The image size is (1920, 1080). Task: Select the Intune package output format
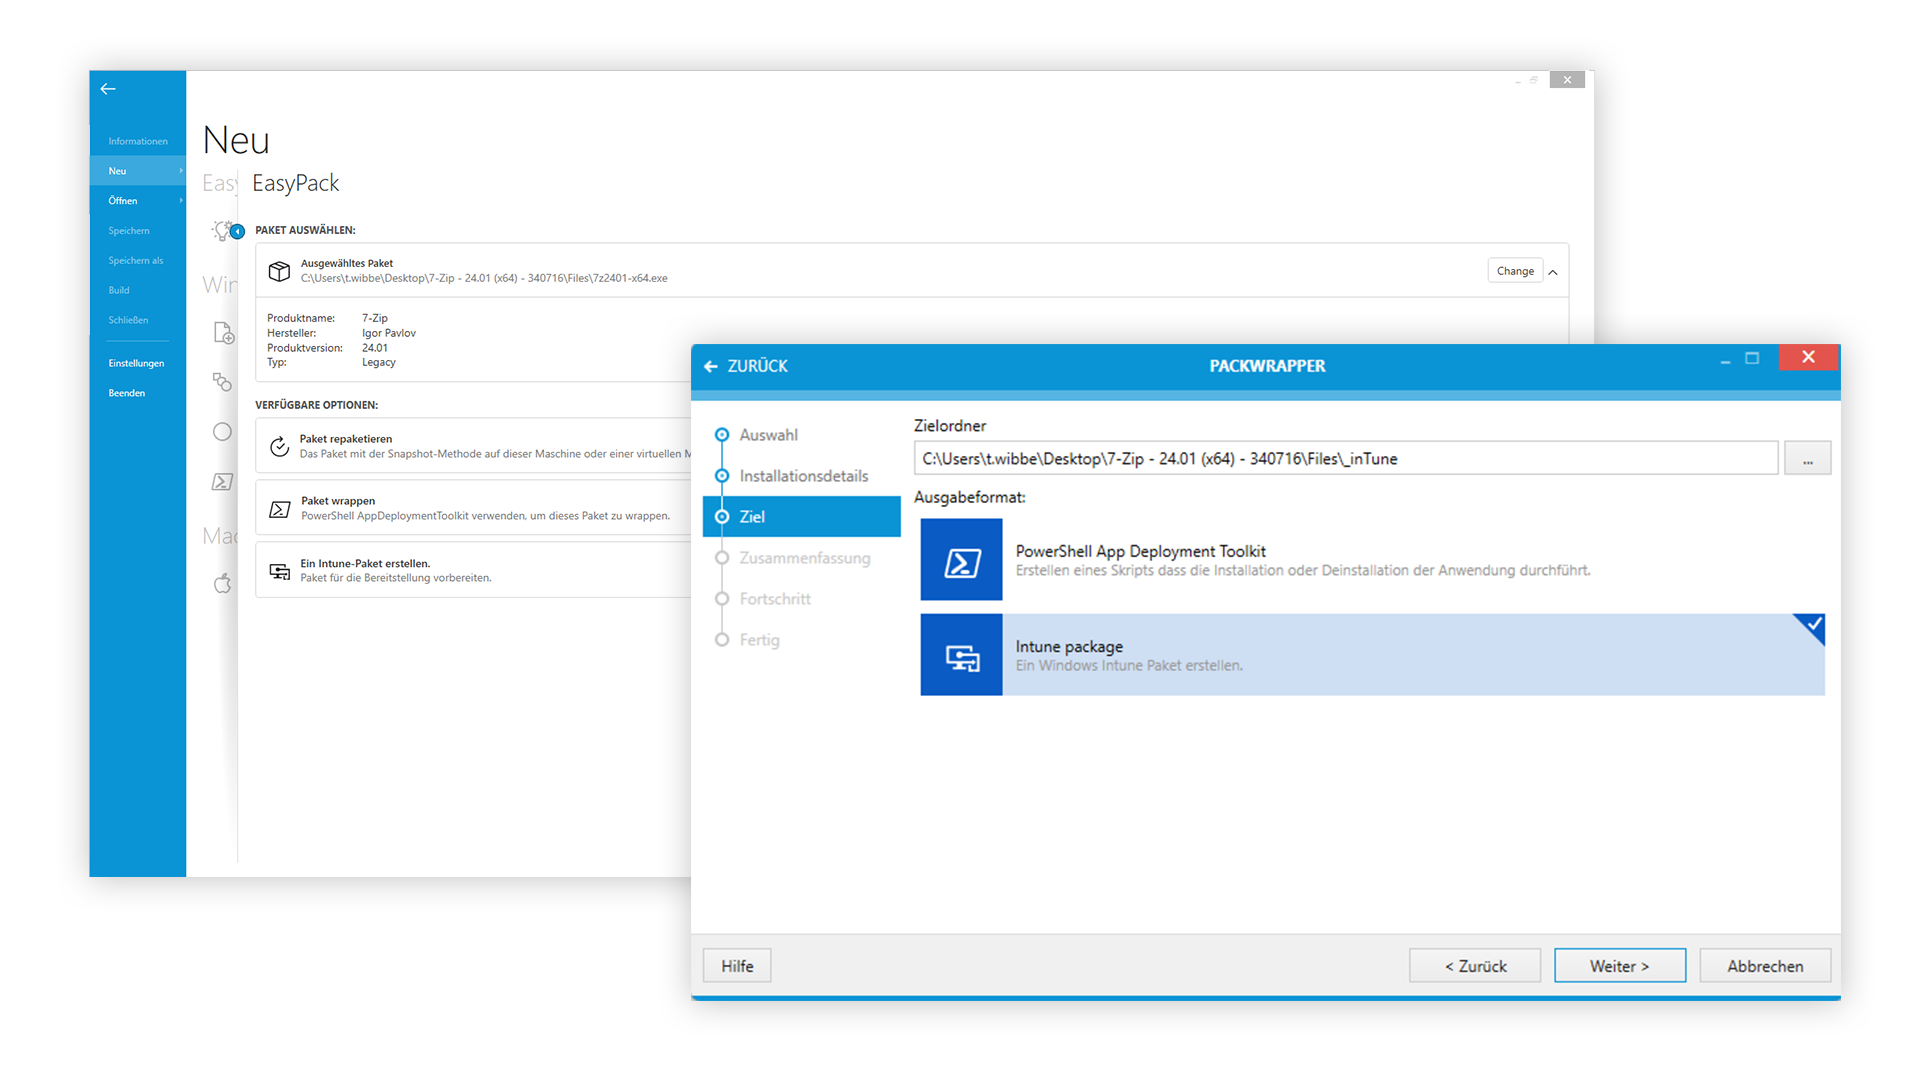[1372, 655]
